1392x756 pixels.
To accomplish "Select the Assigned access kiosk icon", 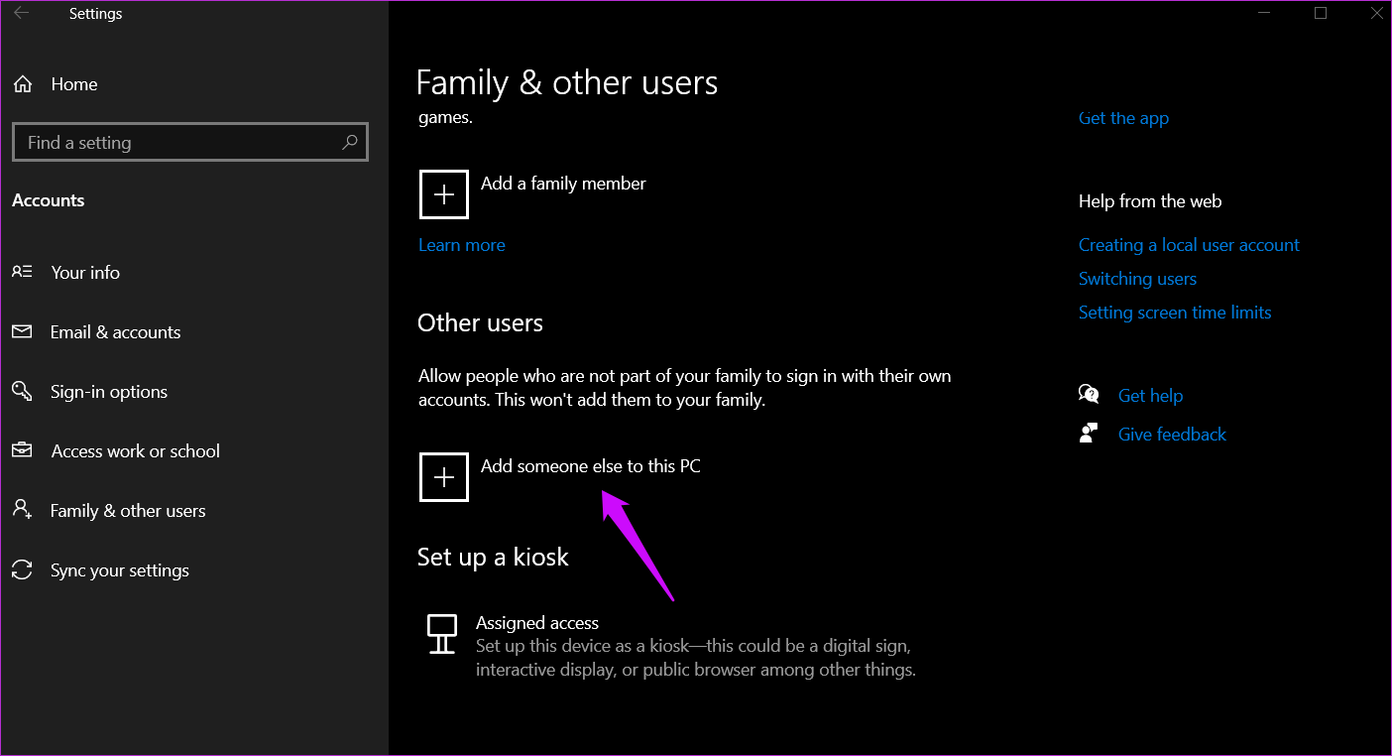I will [x=441, y=633].
